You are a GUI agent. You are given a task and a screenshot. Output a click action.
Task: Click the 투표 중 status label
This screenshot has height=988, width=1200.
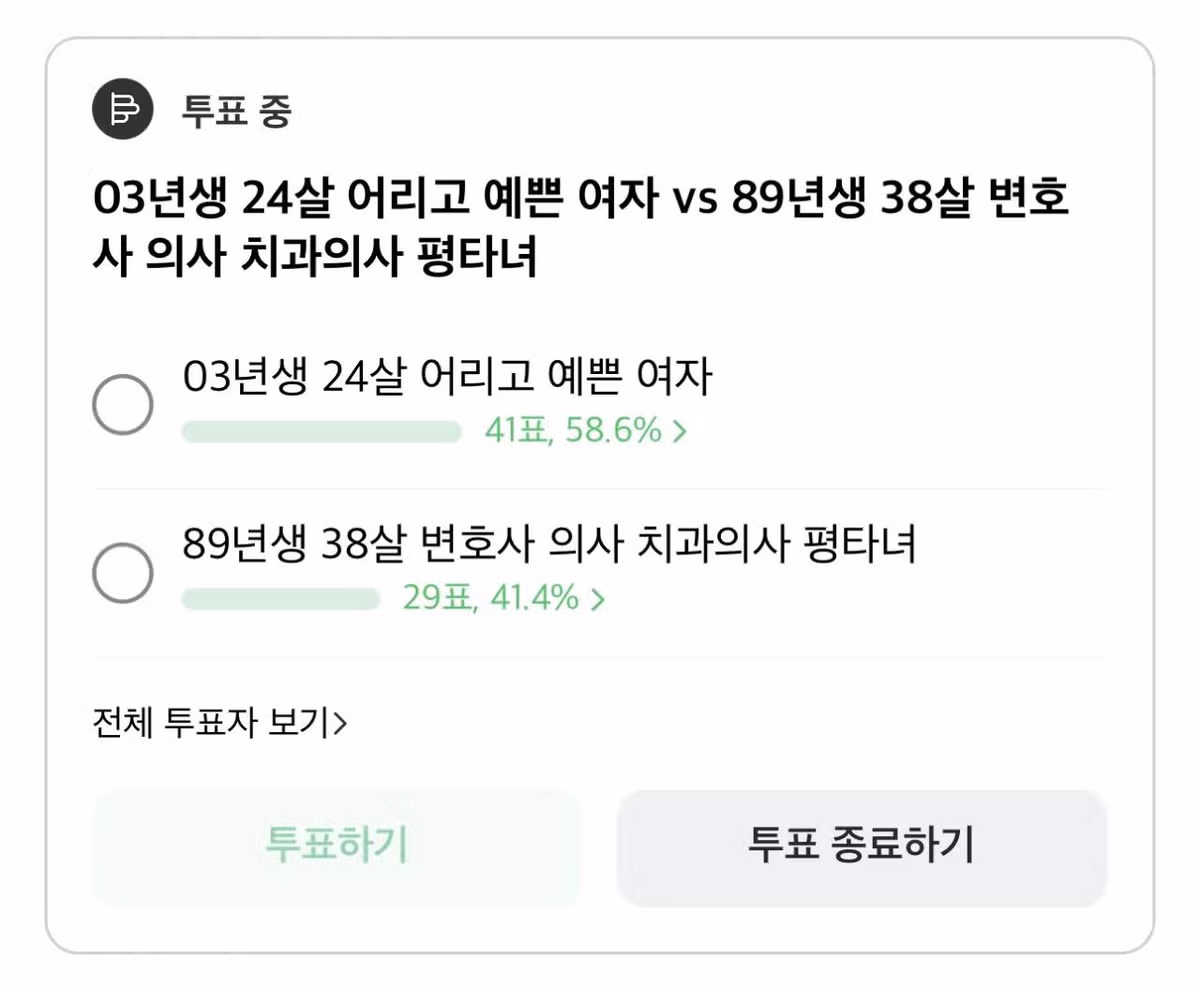tap(236, 109)
